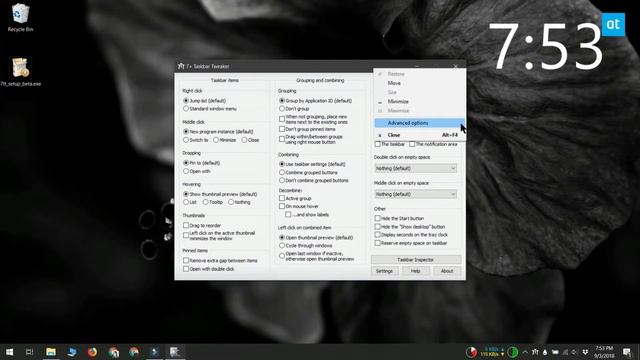The height and width of the screenshot is (360, 640).
Task: Enable place new items next to existing ones
Action: 313,119
